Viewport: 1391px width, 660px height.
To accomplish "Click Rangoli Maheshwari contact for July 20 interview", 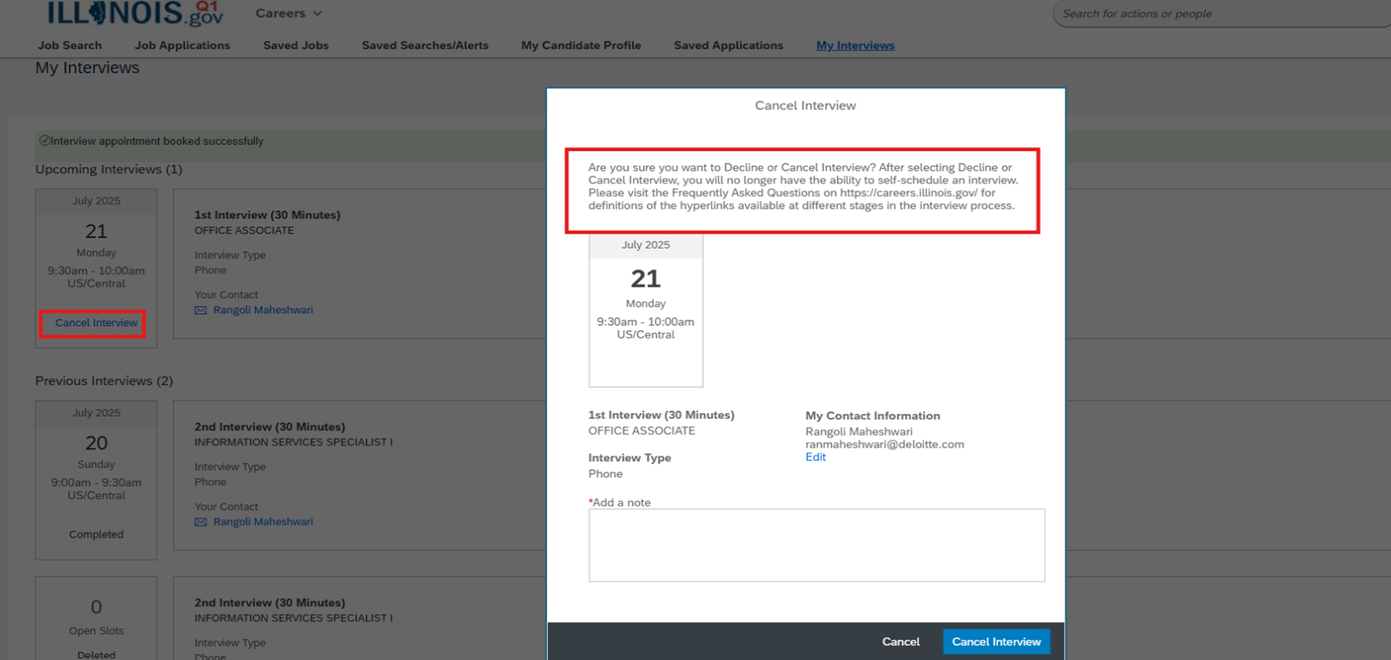I will click(x=263, y=522).
